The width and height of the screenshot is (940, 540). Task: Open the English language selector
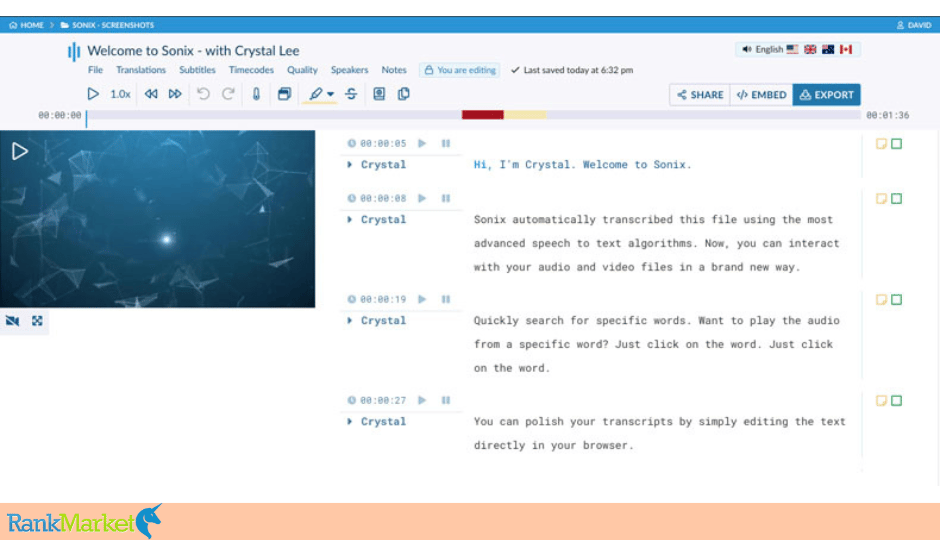click(x=763, y=49)
